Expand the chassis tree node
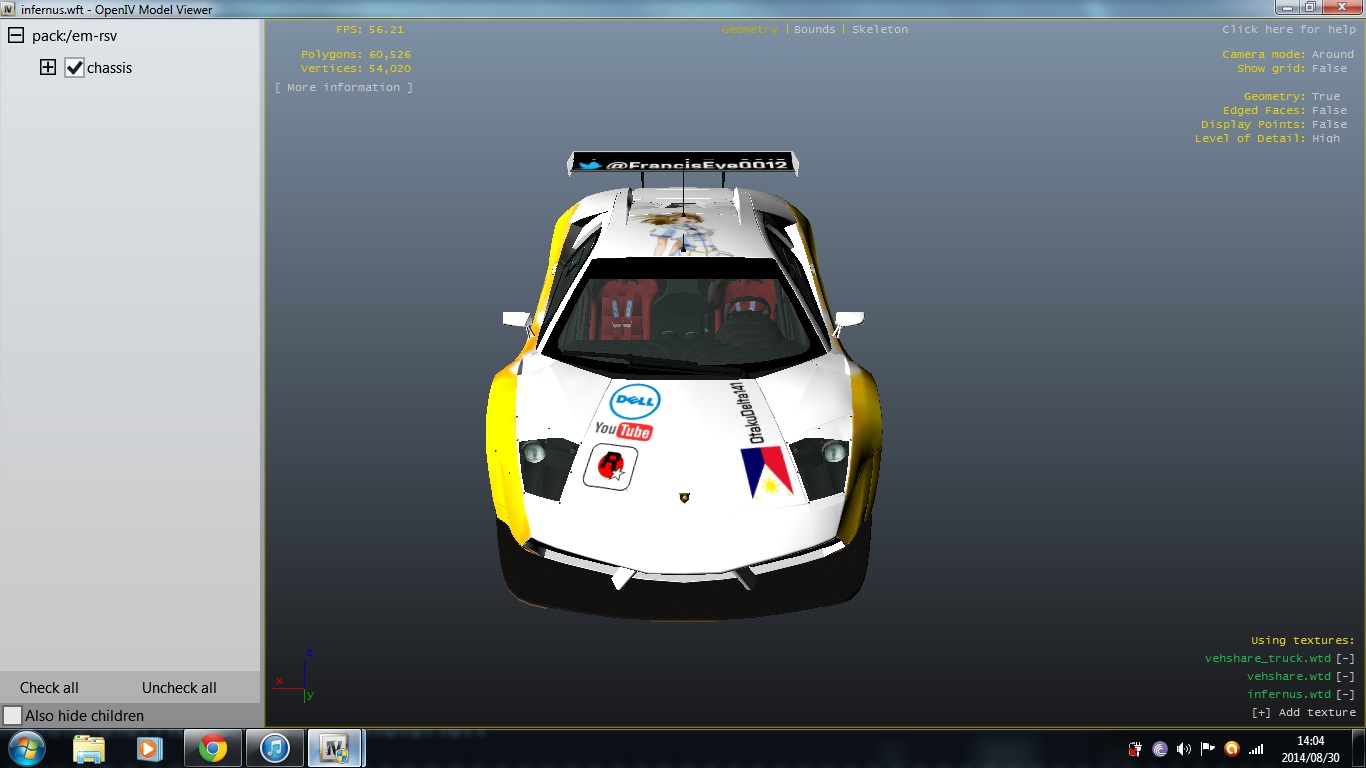The width and height of the screenshot is (1366, 768). coord(47,67)
